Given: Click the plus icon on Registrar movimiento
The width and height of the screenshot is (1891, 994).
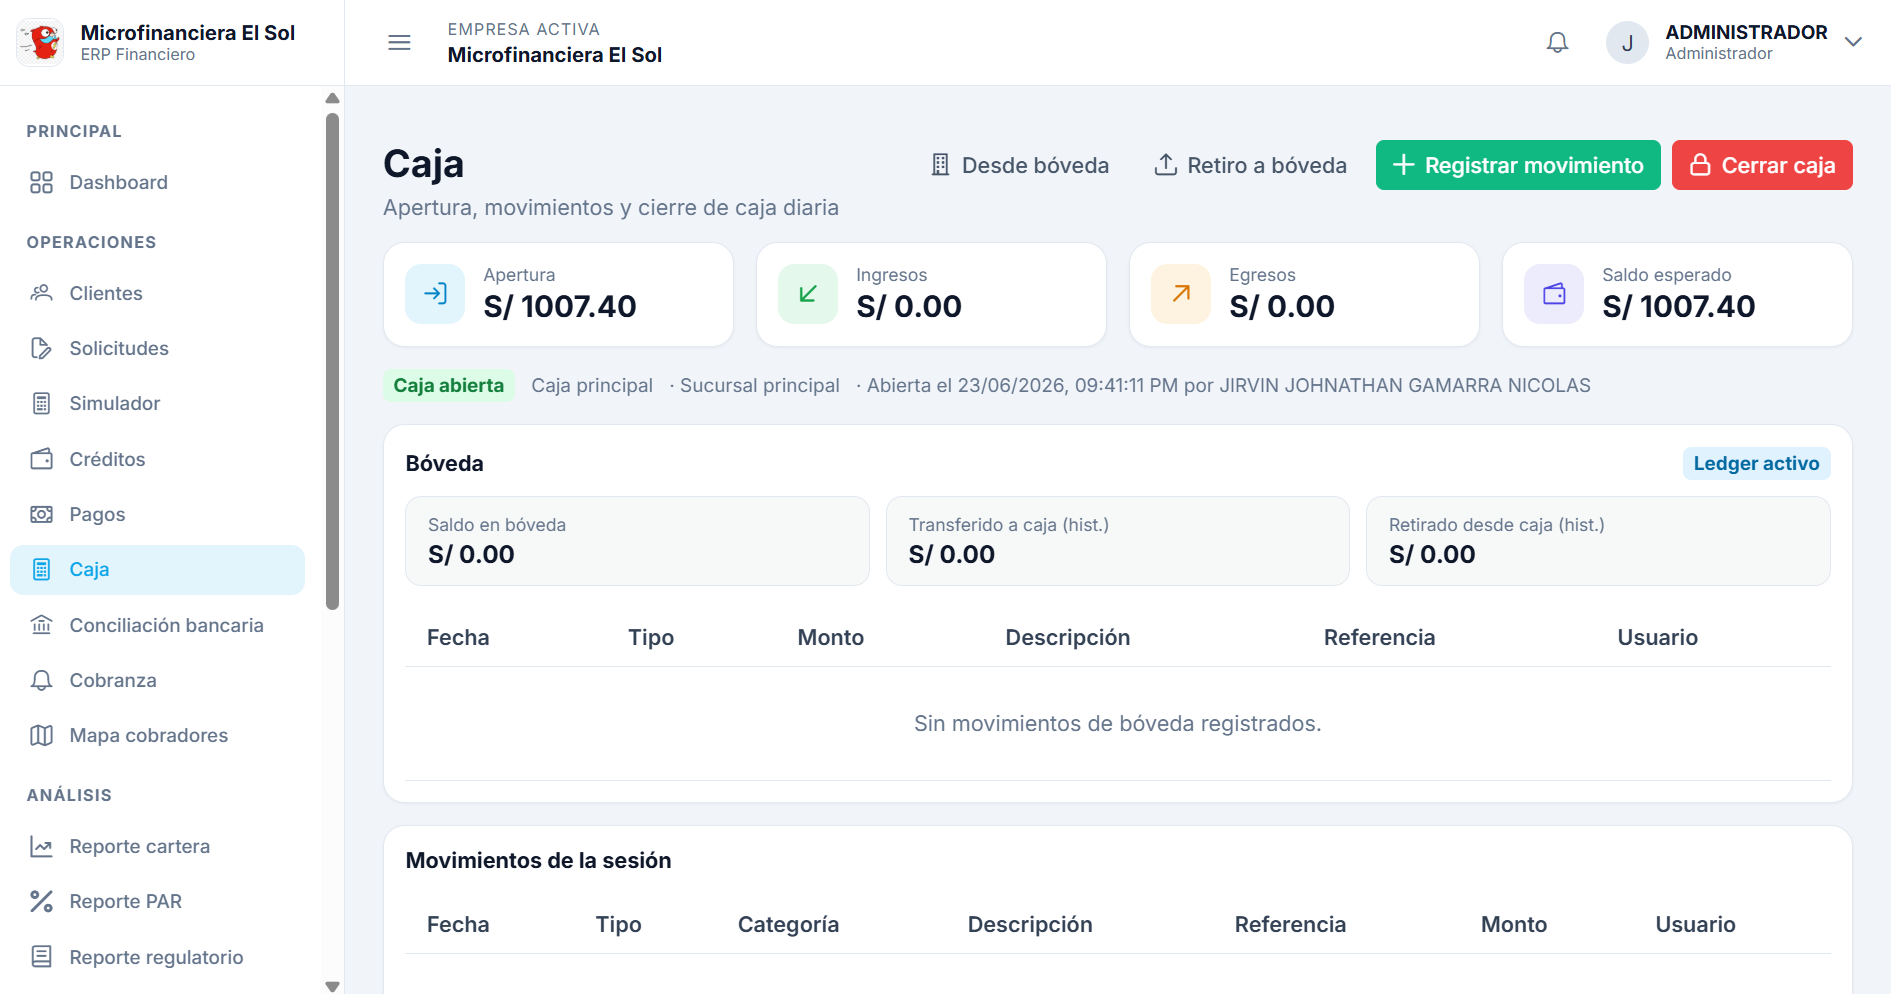Looking at the screenshot, I should tap(1403, 165).
